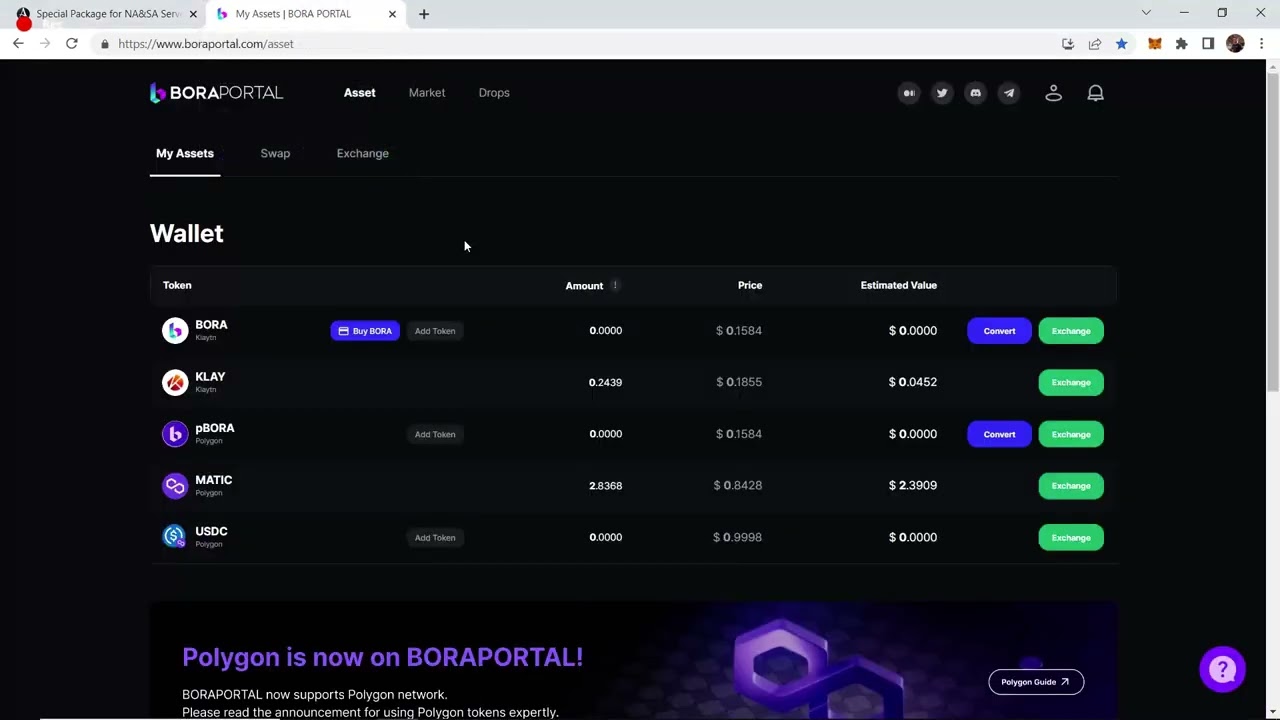This screenshot has width=1280, height=720.
Task: Open the Chrome three-dot menu
Action: 1262,43
